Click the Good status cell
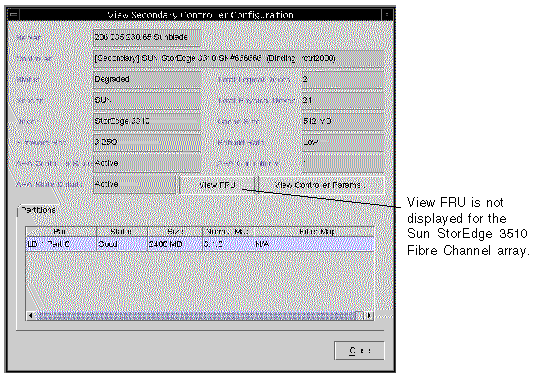The height and width of the screenshot is (378, 537). [x=122, y=244]
